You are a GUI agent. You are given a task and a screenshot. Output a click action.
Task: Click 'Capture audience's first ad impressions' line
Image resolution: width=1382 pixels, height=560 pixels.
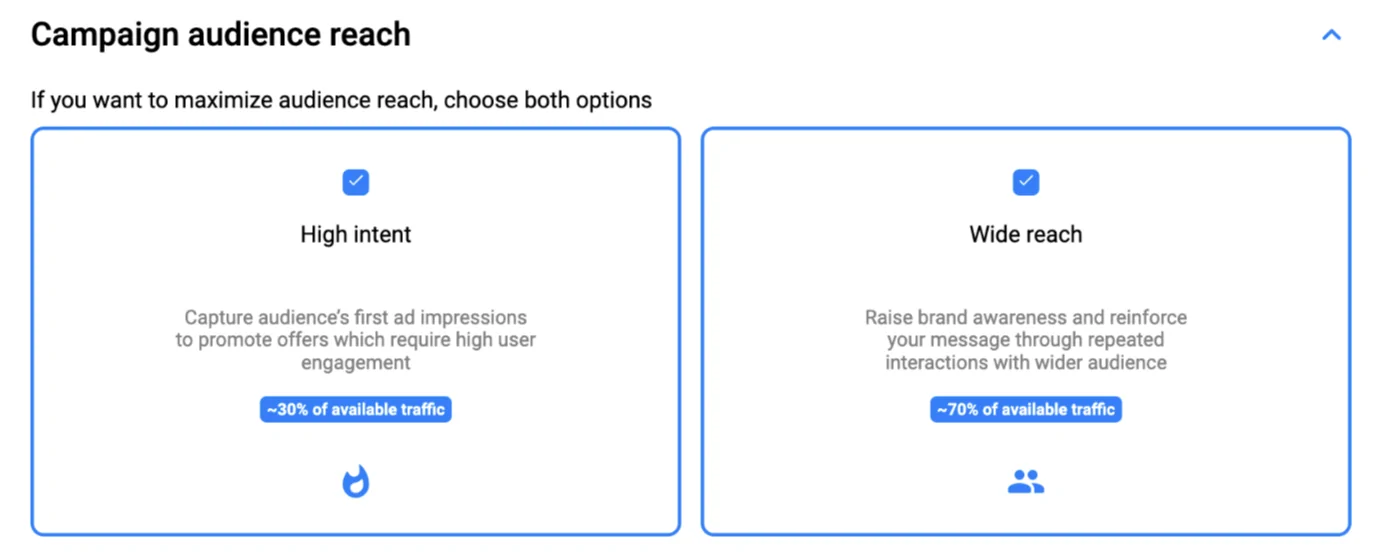(x=356, y=318)
